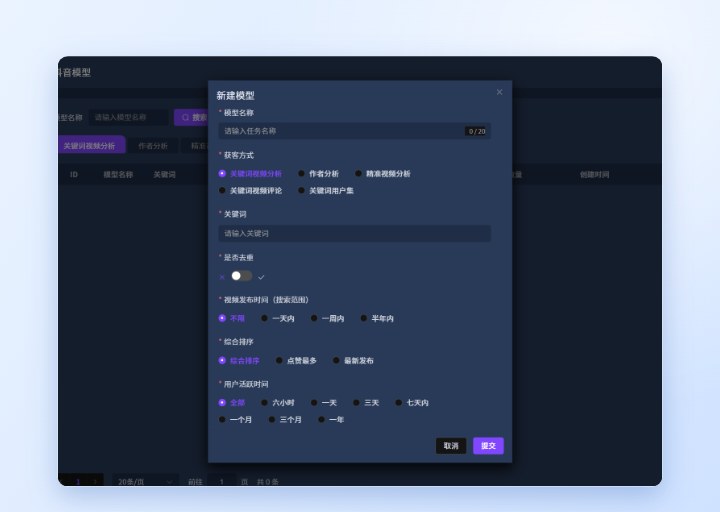Submit the form with 提交 button
This screenshot has width=720, height=512.
tap(488, 446)
